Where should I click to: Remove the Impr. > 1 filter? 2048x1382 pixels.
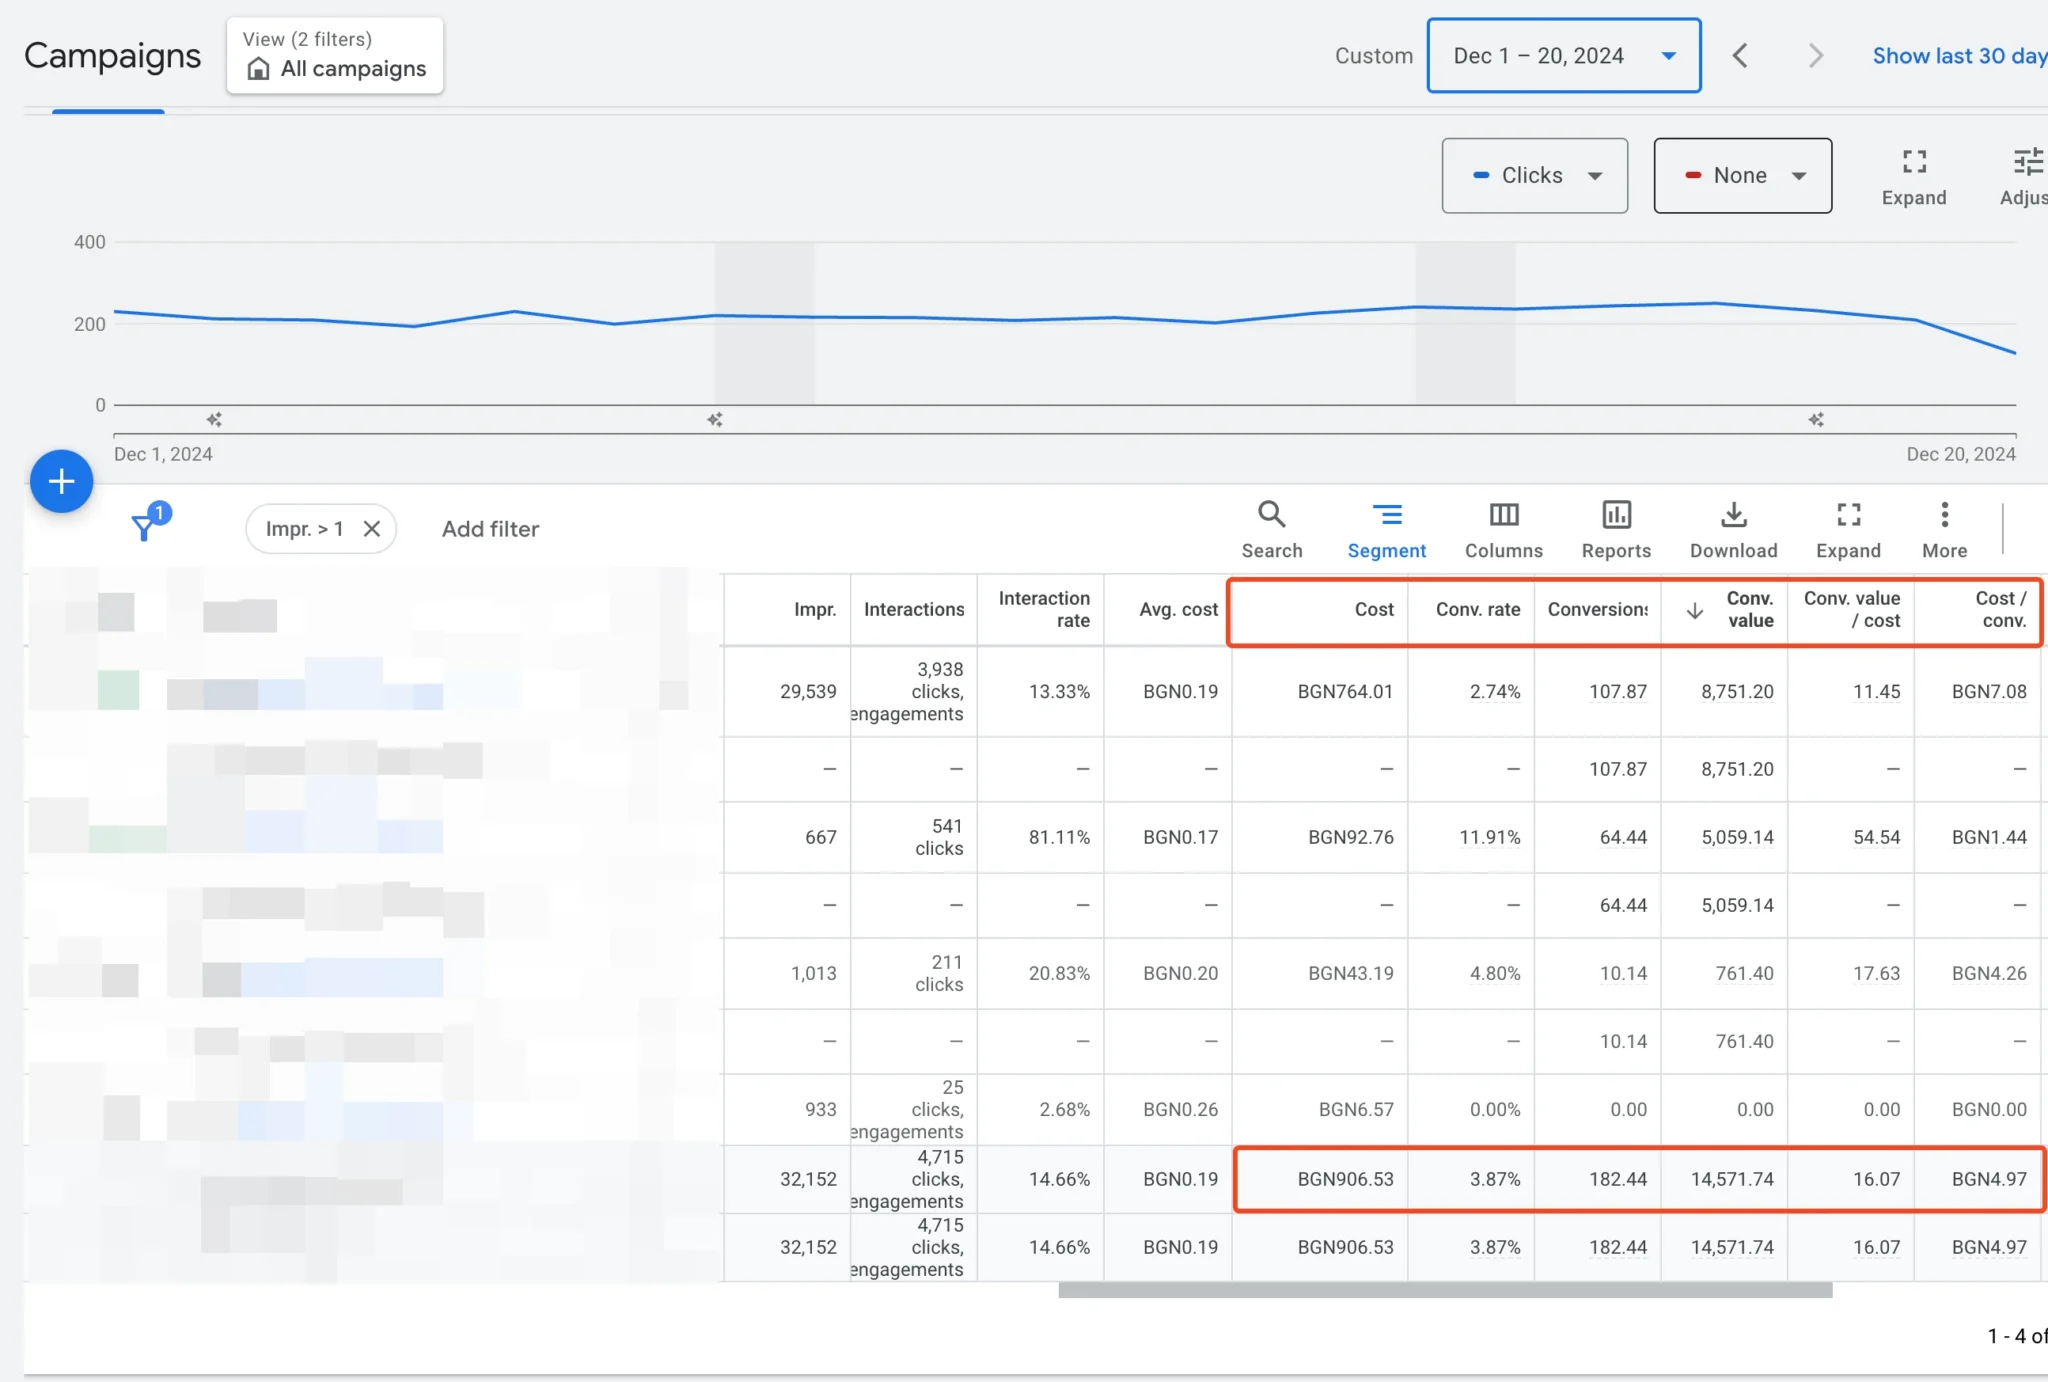(x=372, y=529)
